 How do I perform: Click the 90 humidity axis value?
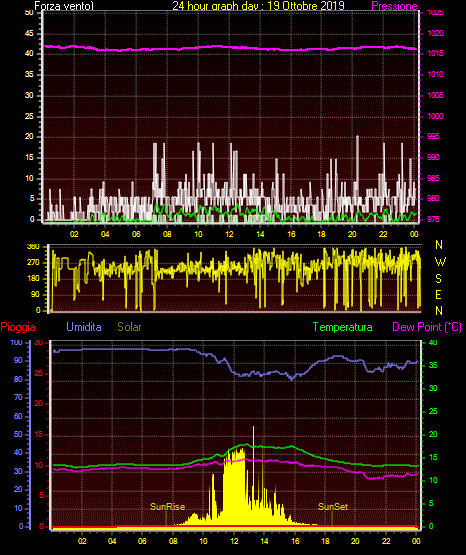point(18,360)
